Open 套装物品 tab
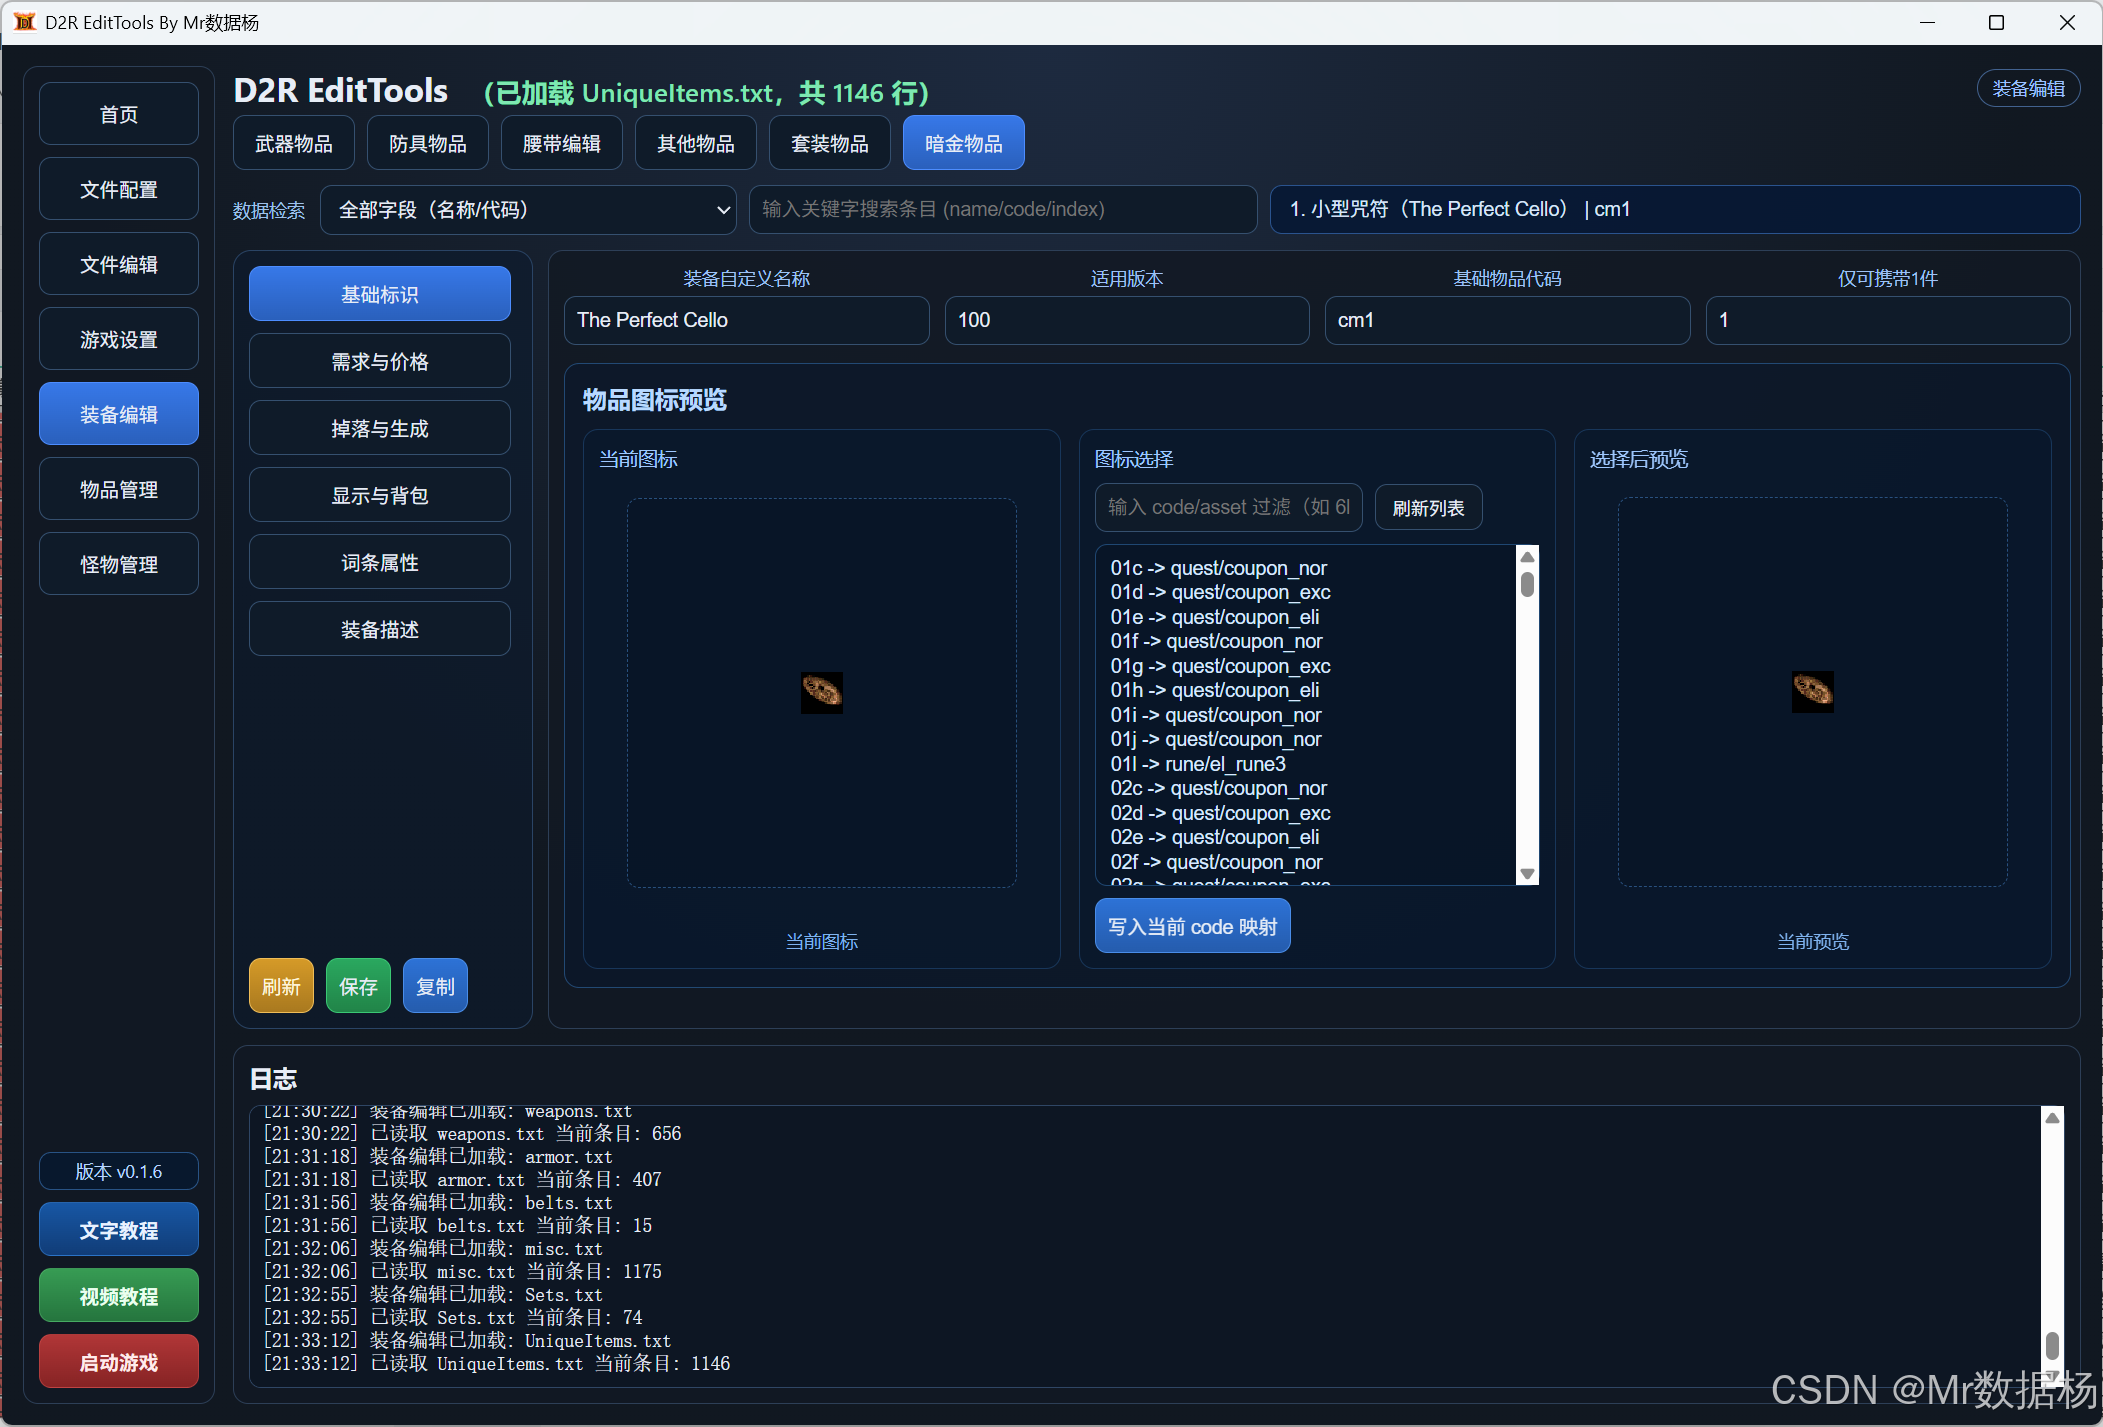 coord(829,143)
